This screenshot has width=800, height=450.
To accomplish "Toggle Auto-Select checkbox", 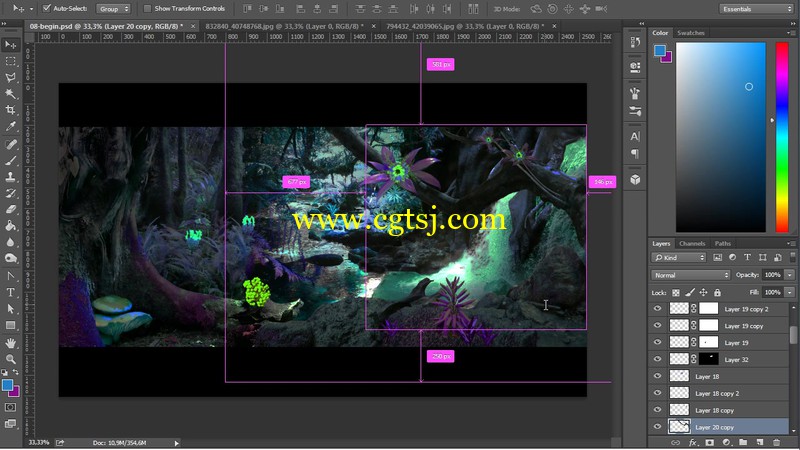I will tap(46, 8).
